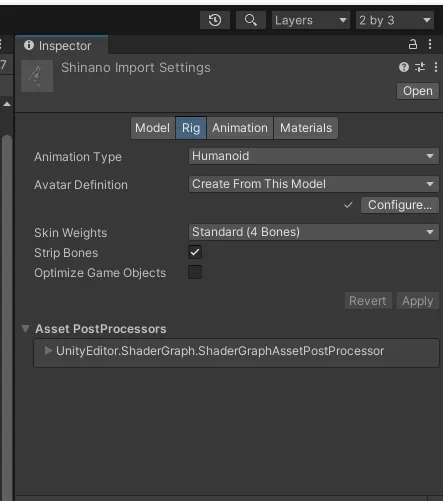443x501 pixels.
Task: Click the left panel scroll-up arrow
Action: pyautogui.click(x=7, y=104)
